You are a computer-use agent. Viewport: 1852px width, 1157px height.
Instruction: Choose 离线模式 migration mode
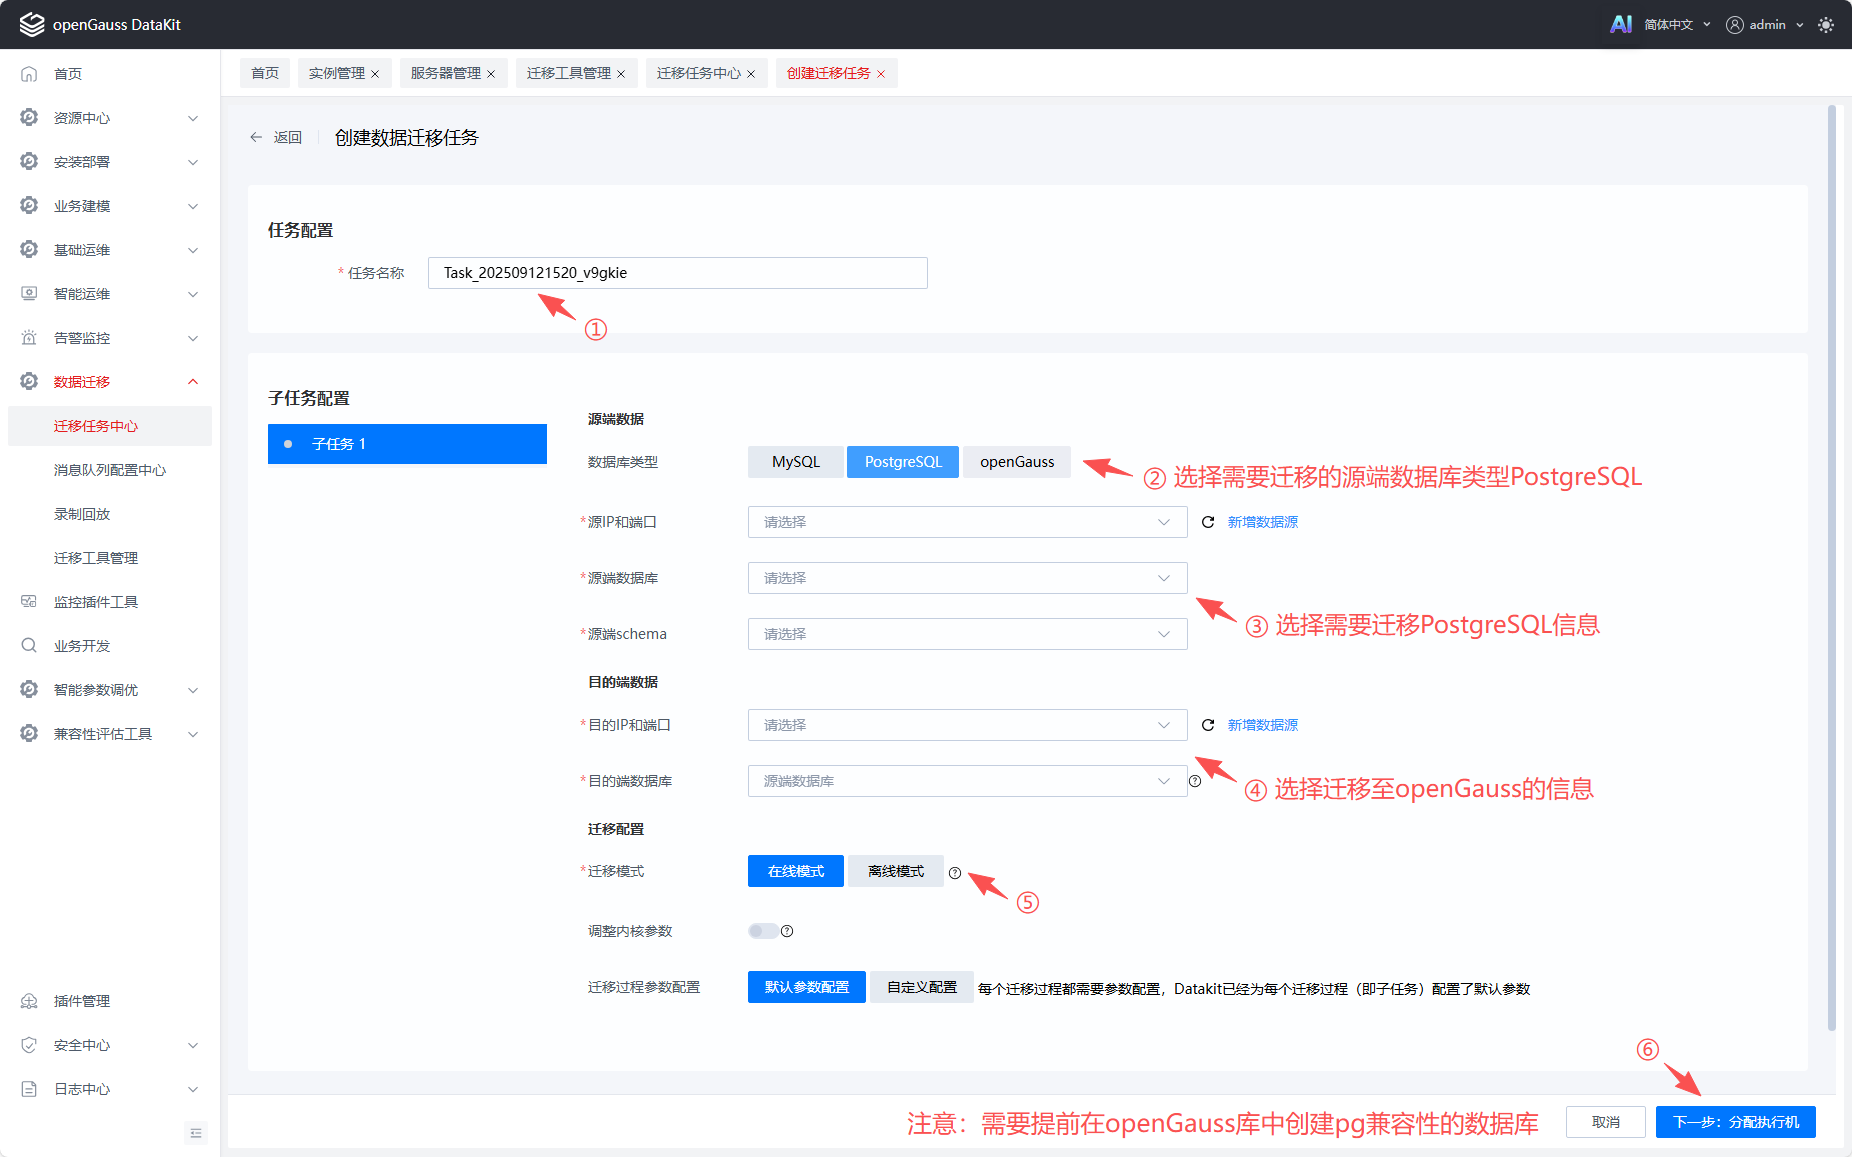coord(896,871)
